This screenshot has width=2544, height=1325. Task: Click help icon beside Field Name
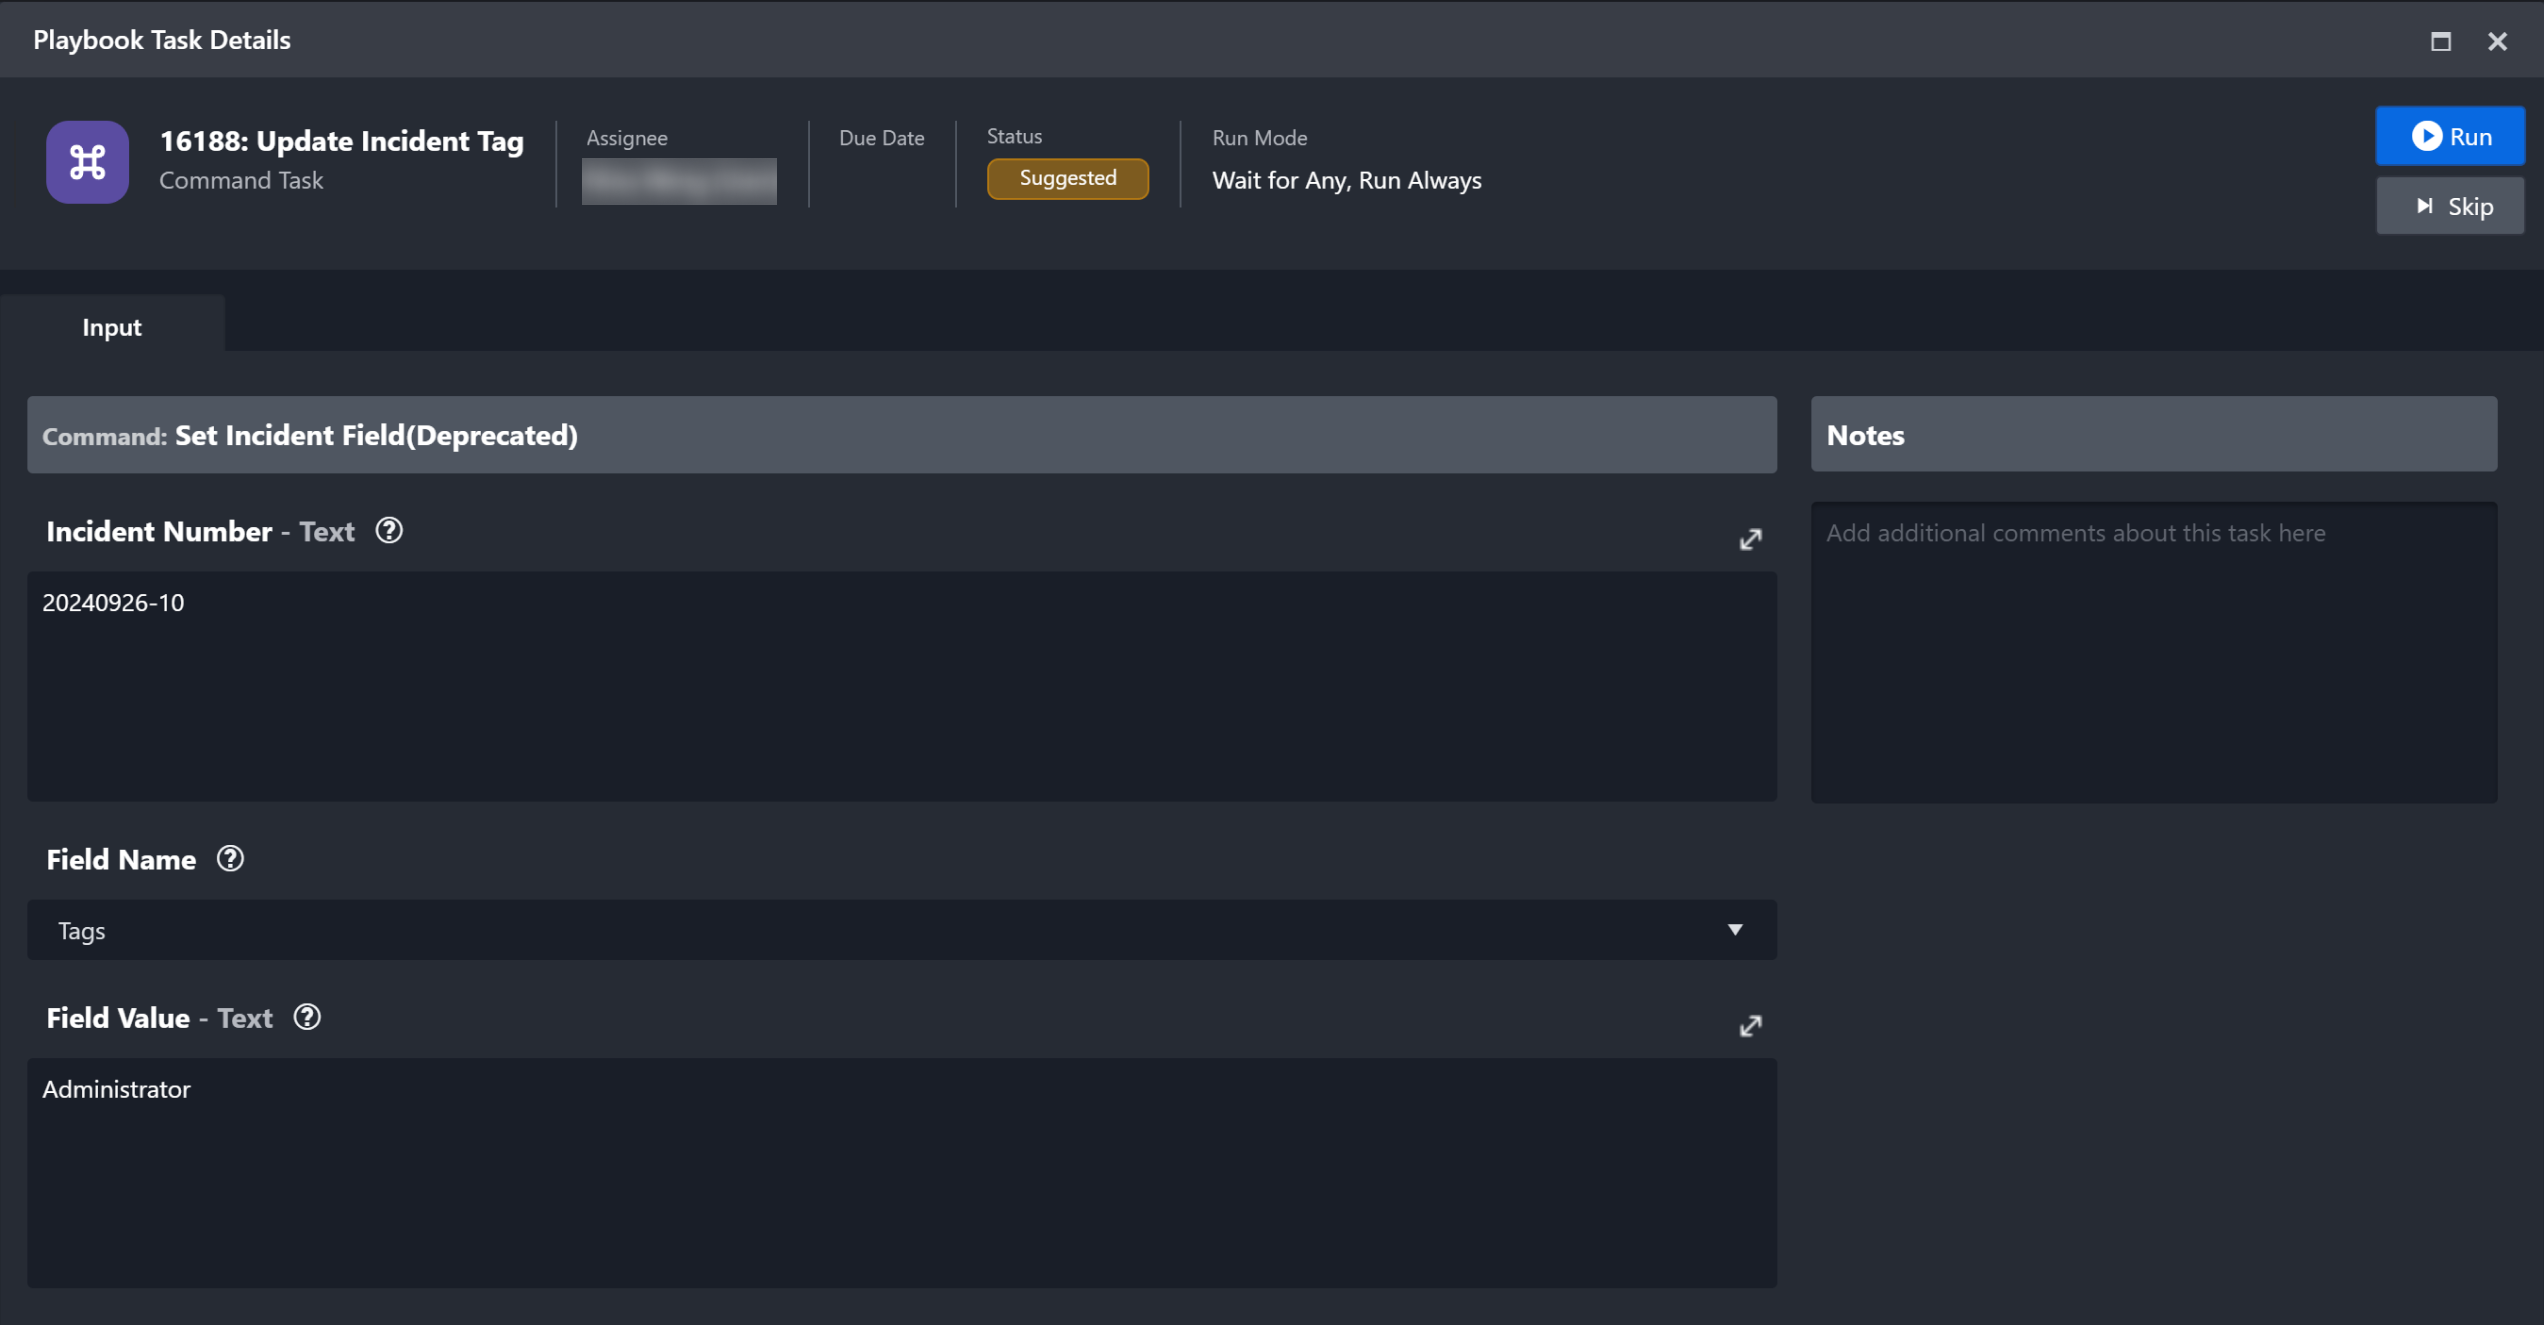click(230, 859)
